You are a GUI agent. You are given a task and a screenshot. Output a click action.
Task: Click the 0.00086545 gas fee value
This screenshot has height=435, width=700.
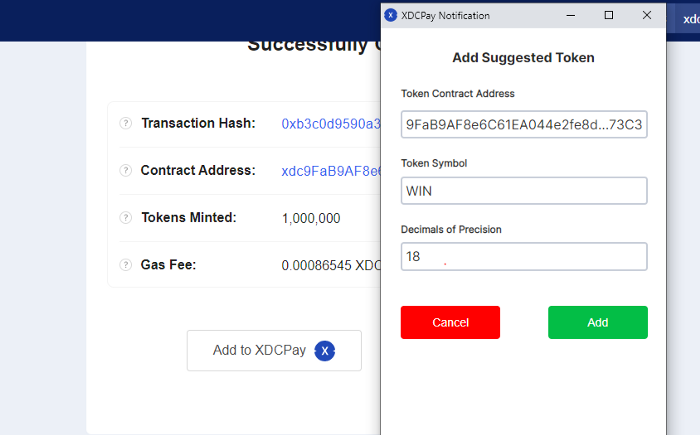331,265
